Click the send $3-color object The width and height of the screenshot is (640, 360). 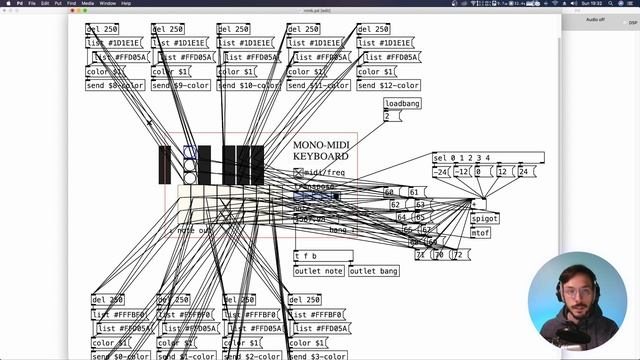click(x=318, y=356)
